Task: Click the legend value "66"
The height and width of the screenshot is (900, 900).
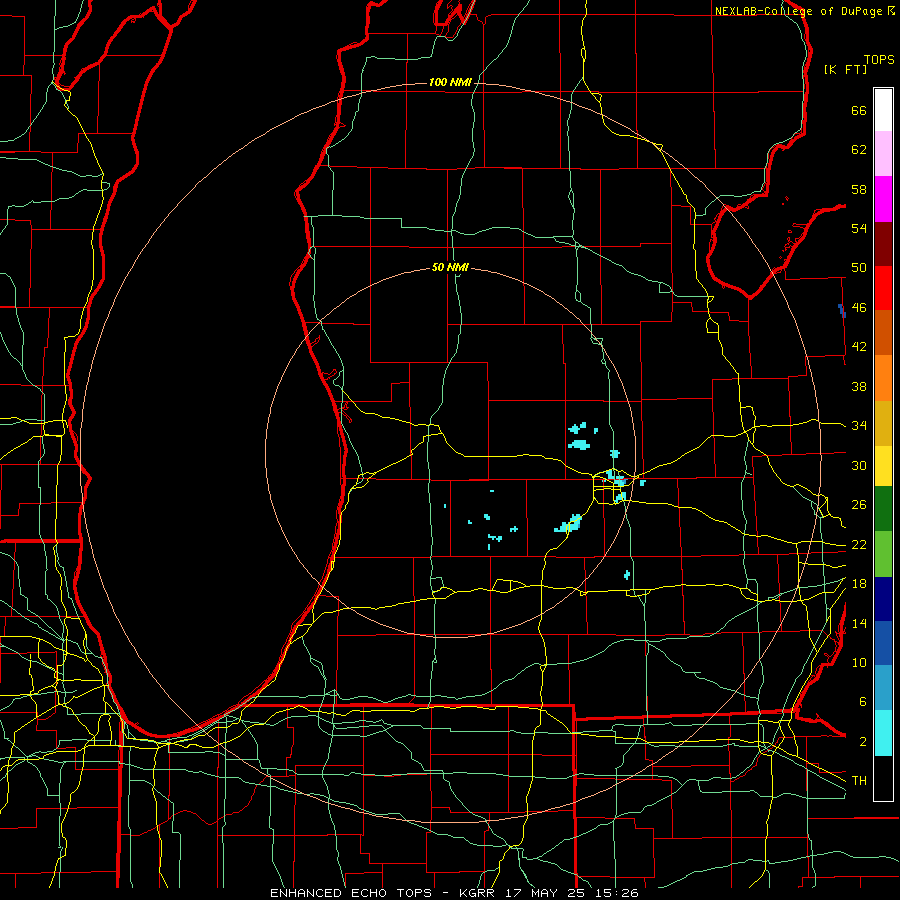Action: click(x=859, y=110)
